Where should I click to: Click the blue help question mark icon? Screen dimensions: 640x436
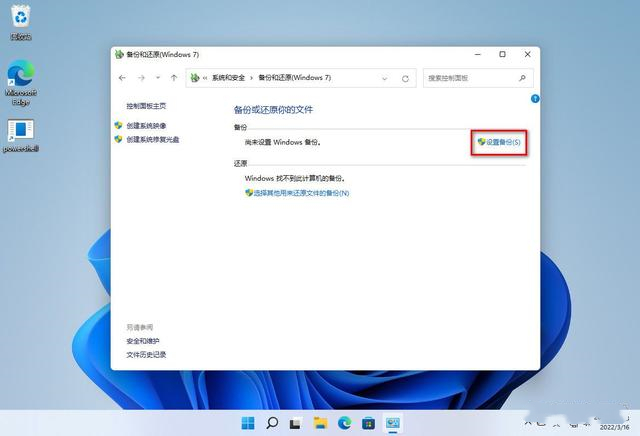535,99
